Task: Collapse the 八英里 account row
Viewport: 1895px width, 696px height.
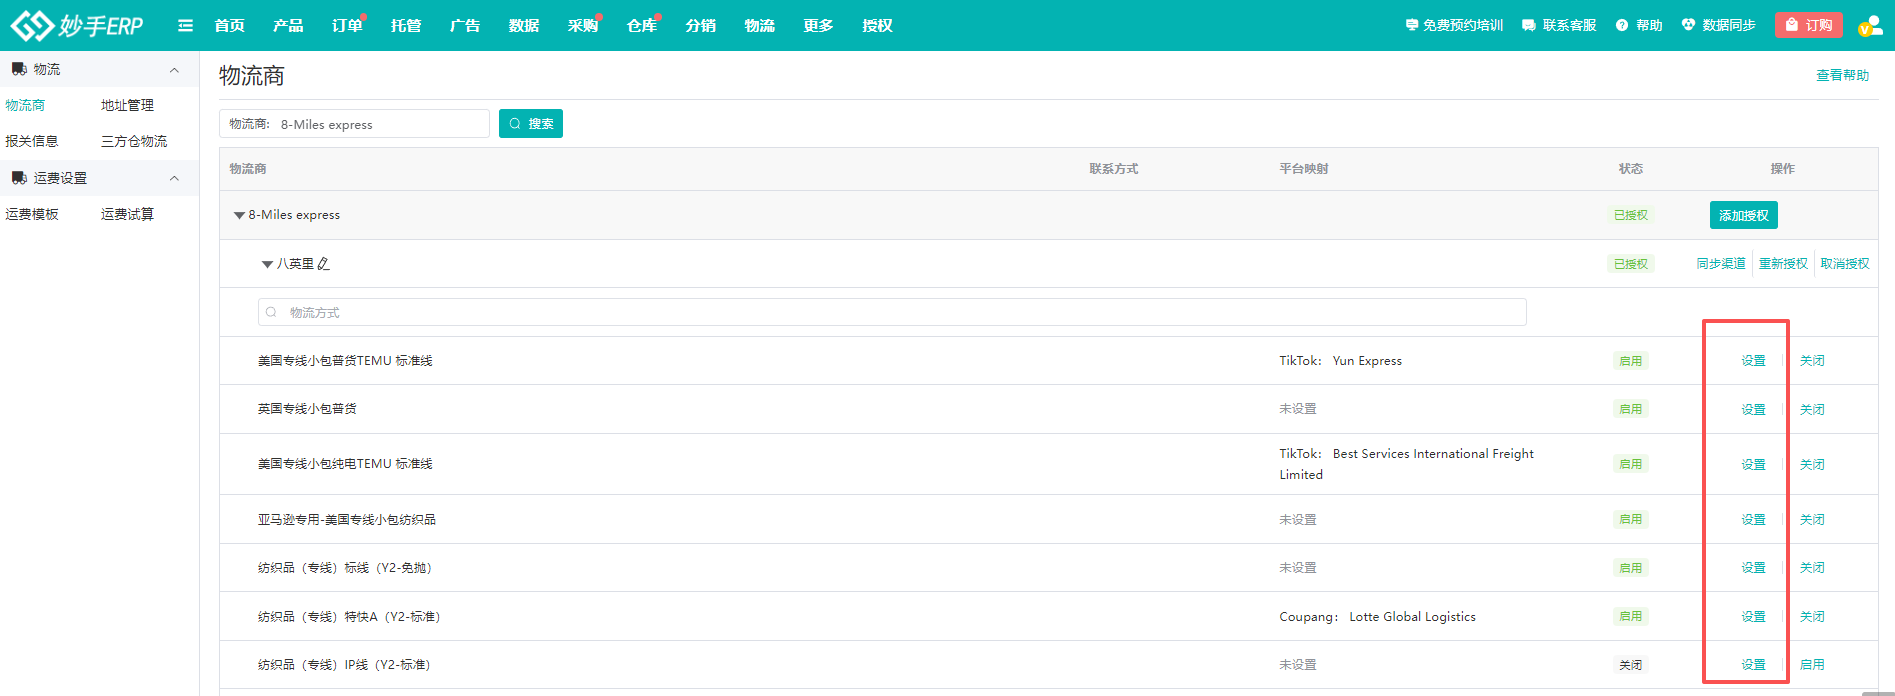Action: [267, 264]
